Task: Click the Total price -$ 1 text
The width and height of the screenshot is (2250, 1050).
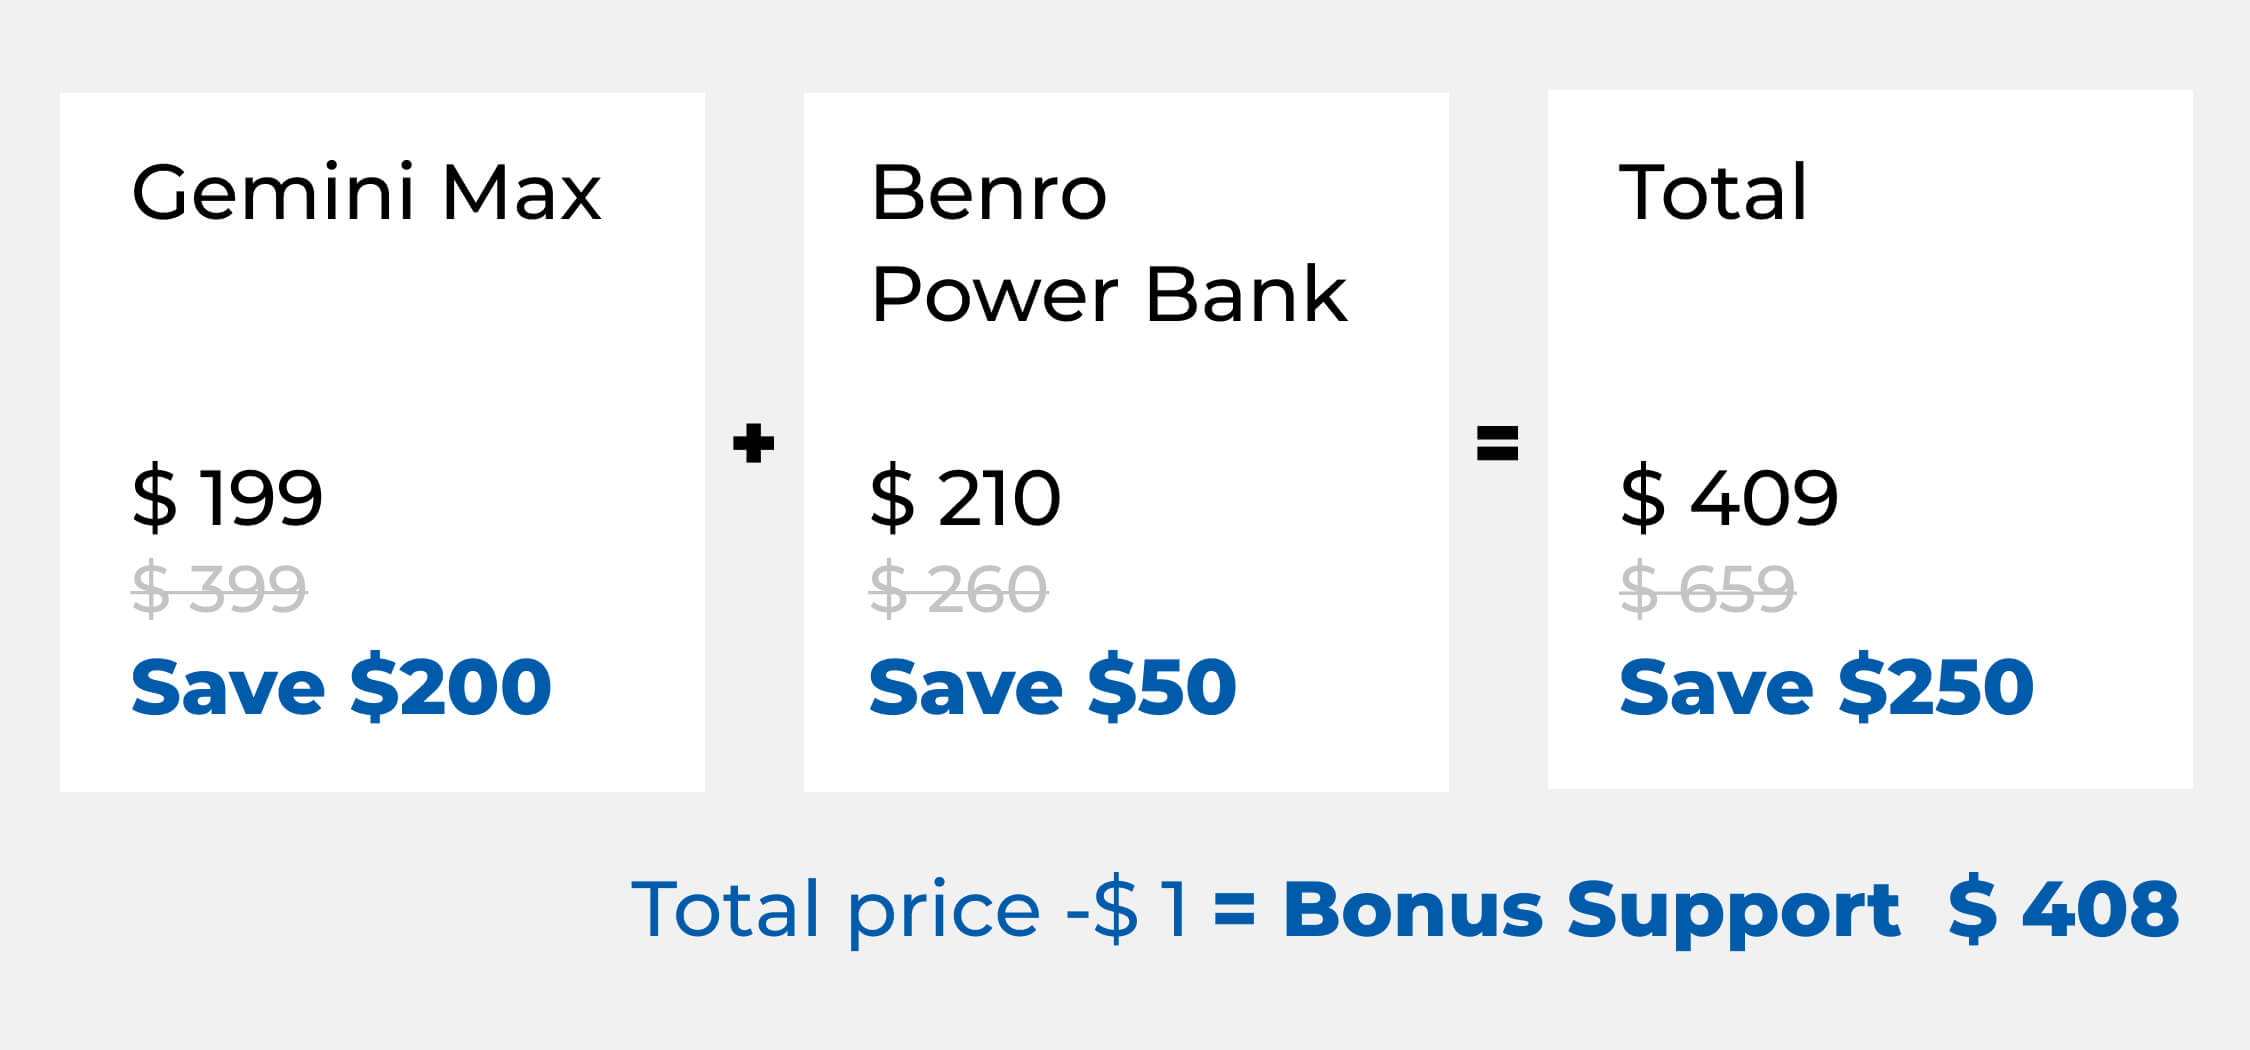Action: click(910, 909)
